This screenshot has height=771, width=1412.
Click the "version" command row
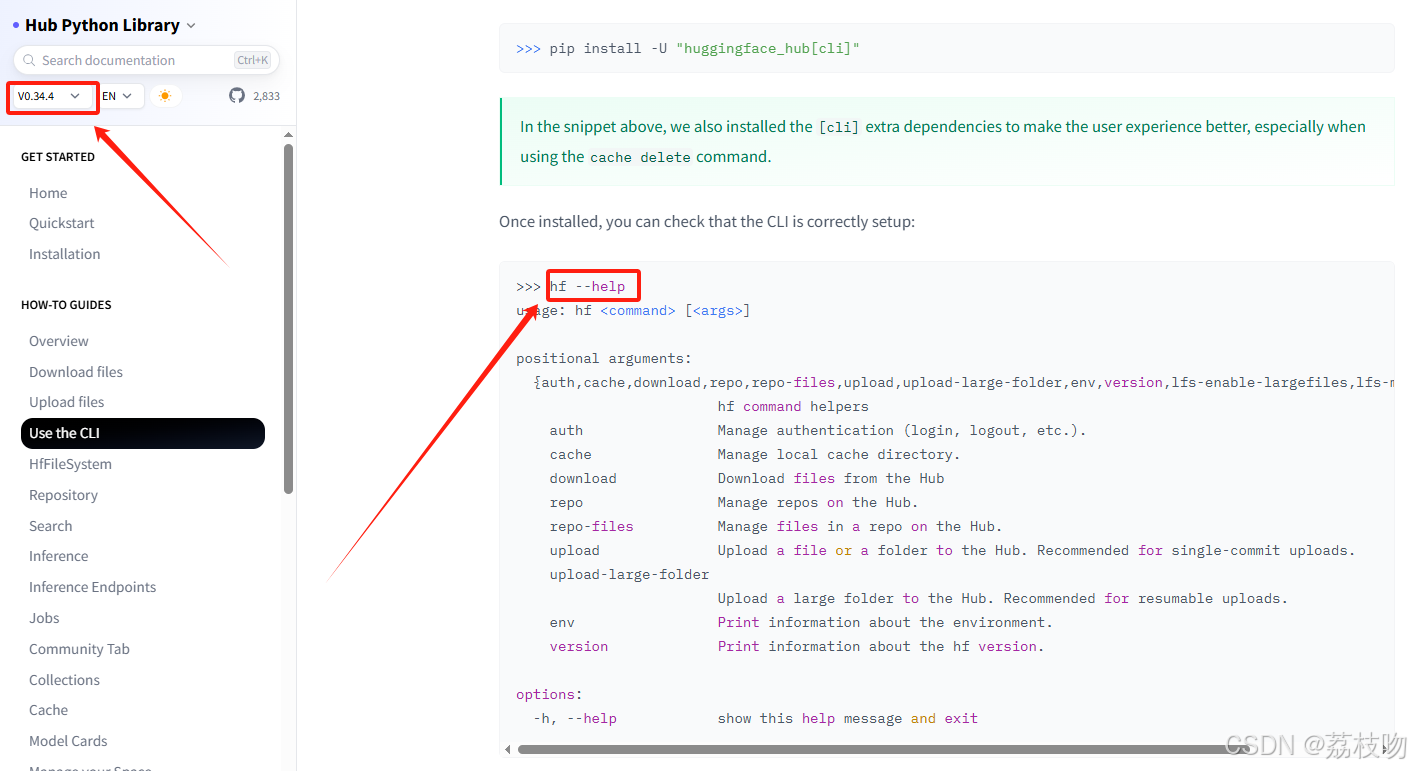click(x=797, y=646)
